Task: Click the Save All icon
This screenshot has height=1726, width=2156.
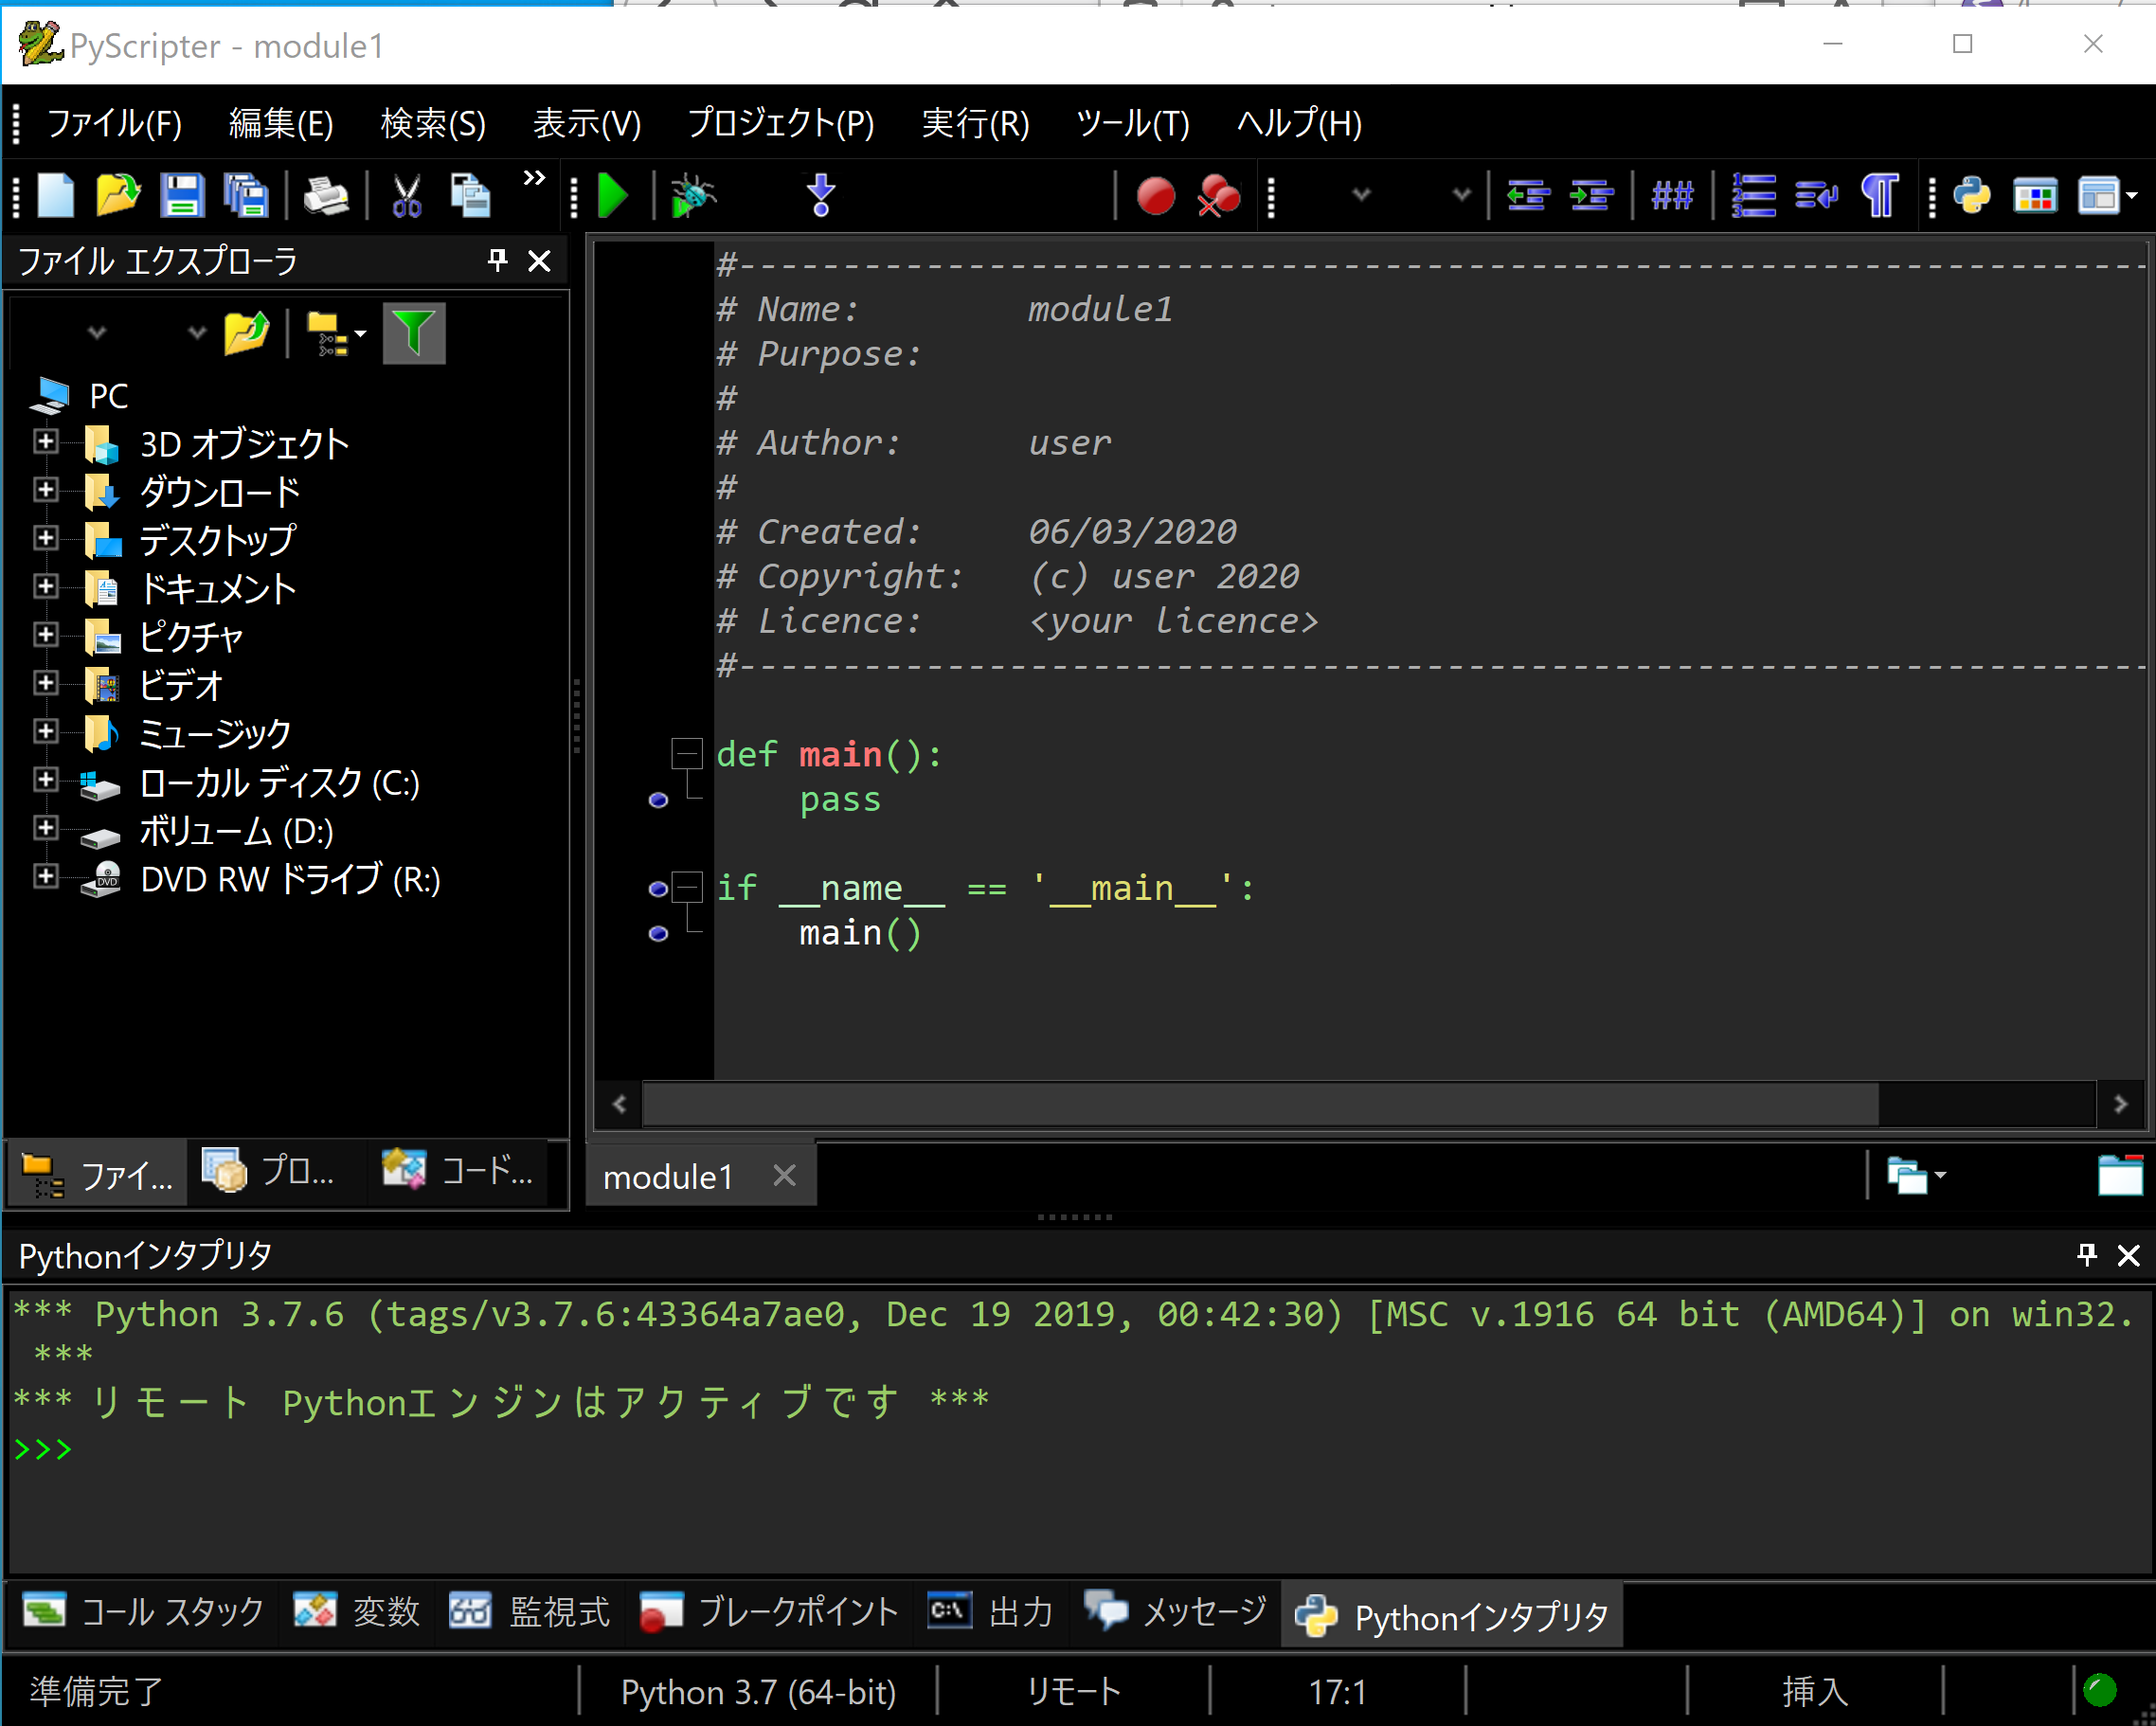Action: coord(246,195)
